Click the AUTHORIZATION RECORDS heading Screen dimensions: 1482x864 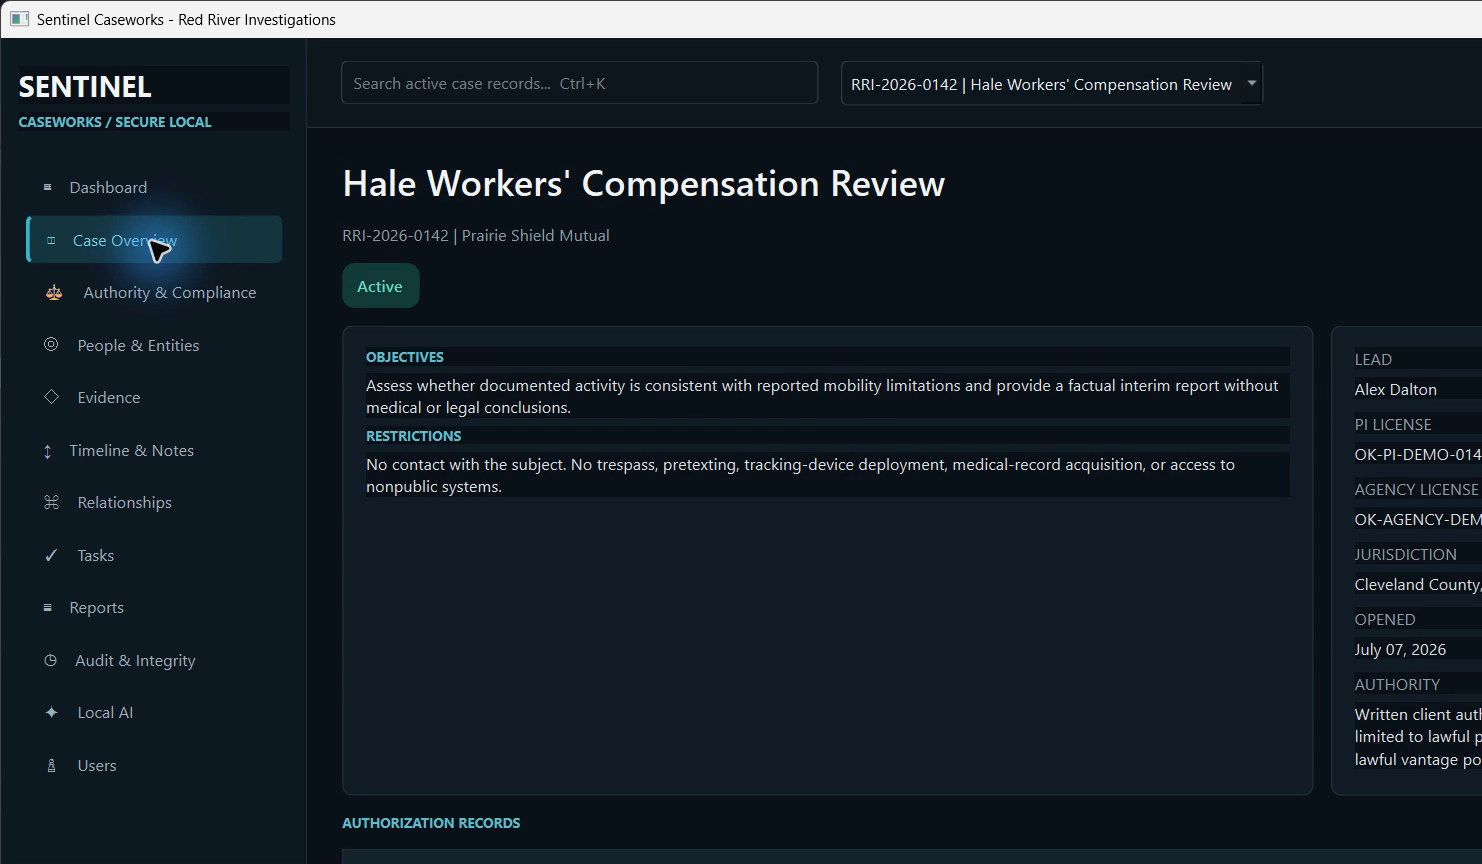431,823
